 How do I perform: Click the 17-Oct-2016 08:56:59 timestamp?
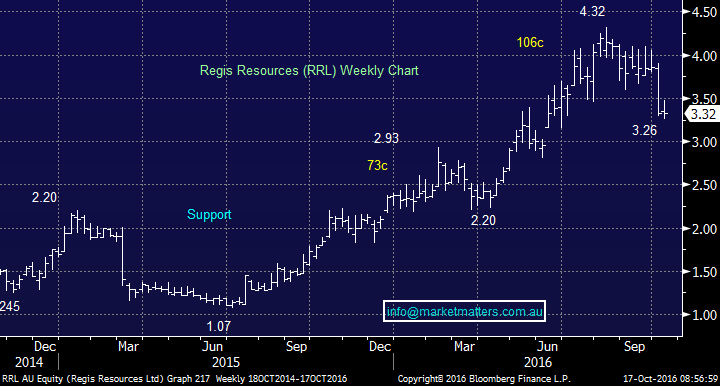pos(671,379)
